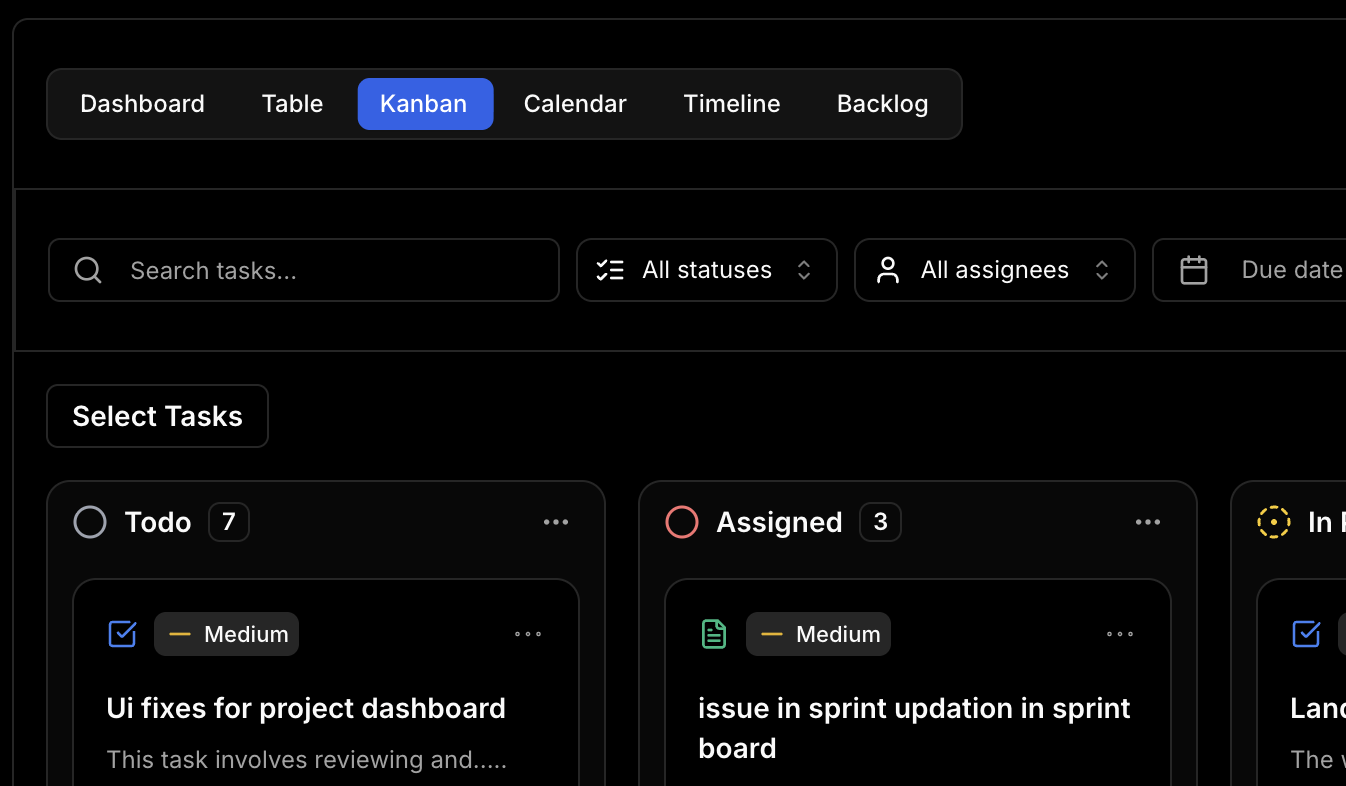Click the Assigned column status circle
The width and height of the screenshot is (1346, 786).
[x=682, y=522]
